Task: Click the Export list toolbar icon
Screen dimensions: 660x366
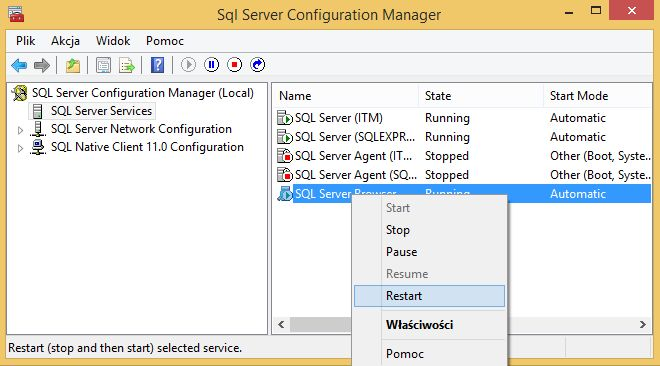Action: (127, 65)
